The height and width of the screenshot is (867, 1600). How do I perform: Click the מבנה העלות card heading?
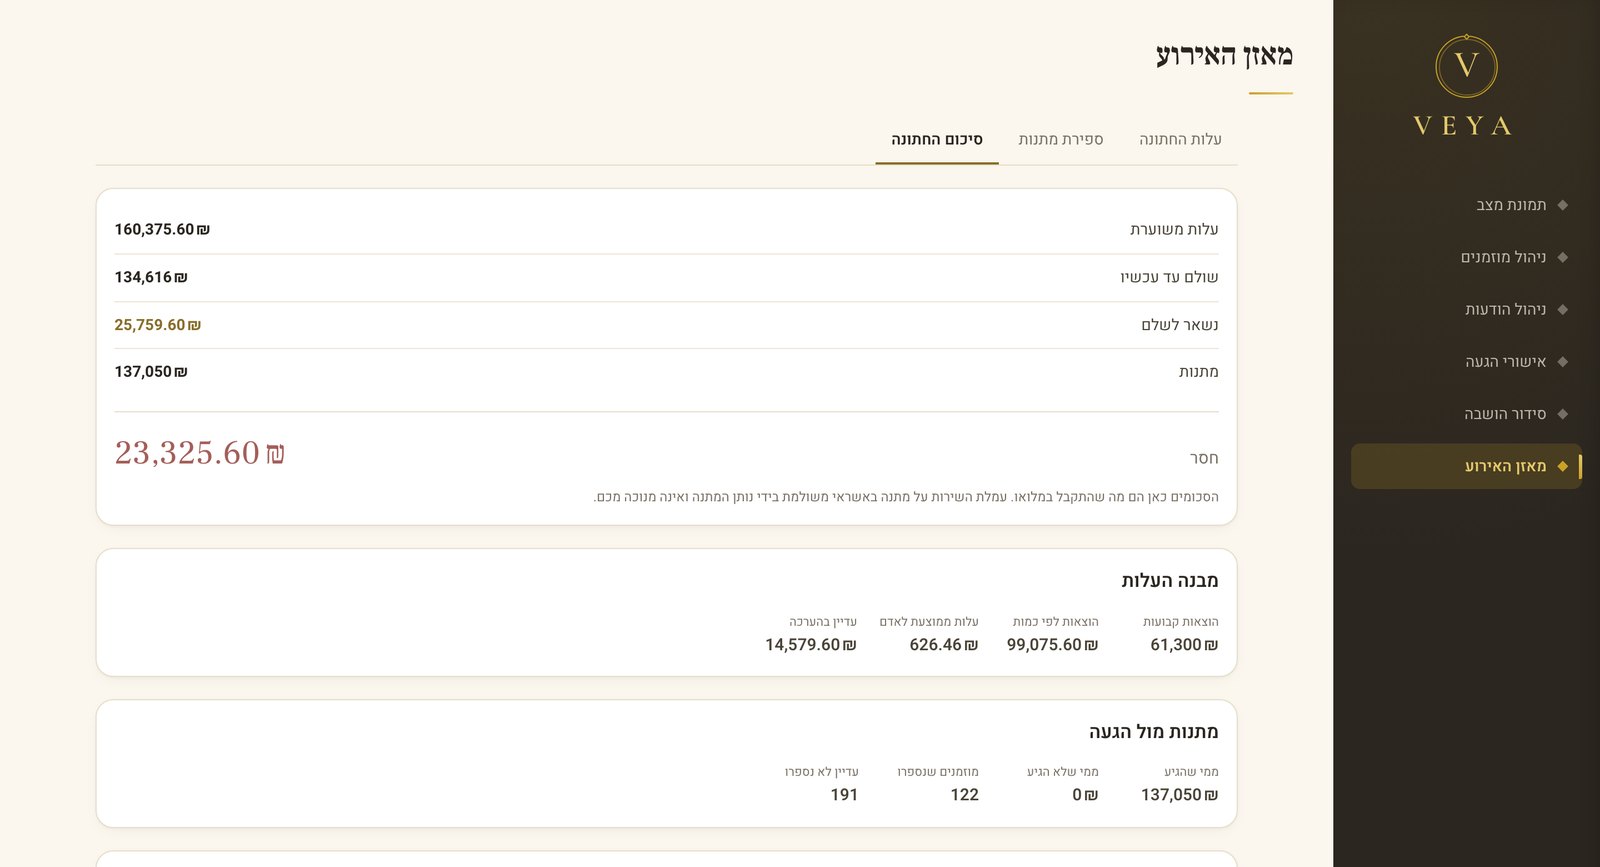pos(1170,581)
